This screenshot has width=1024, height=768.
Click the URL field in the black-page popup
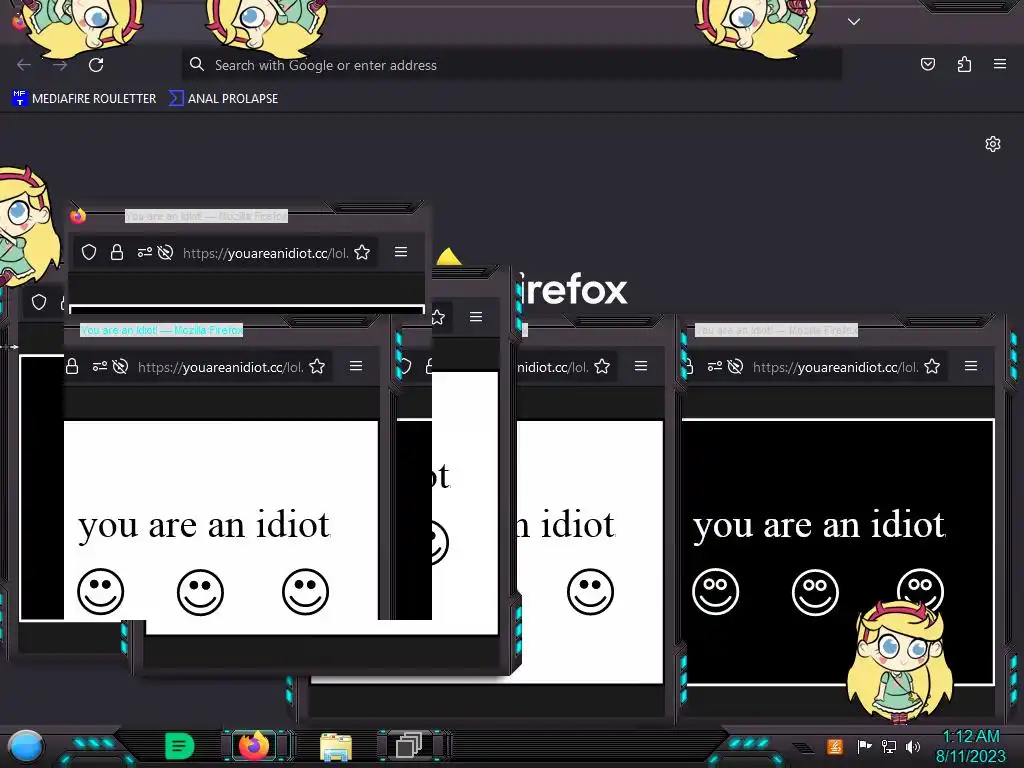coord(836,368)
